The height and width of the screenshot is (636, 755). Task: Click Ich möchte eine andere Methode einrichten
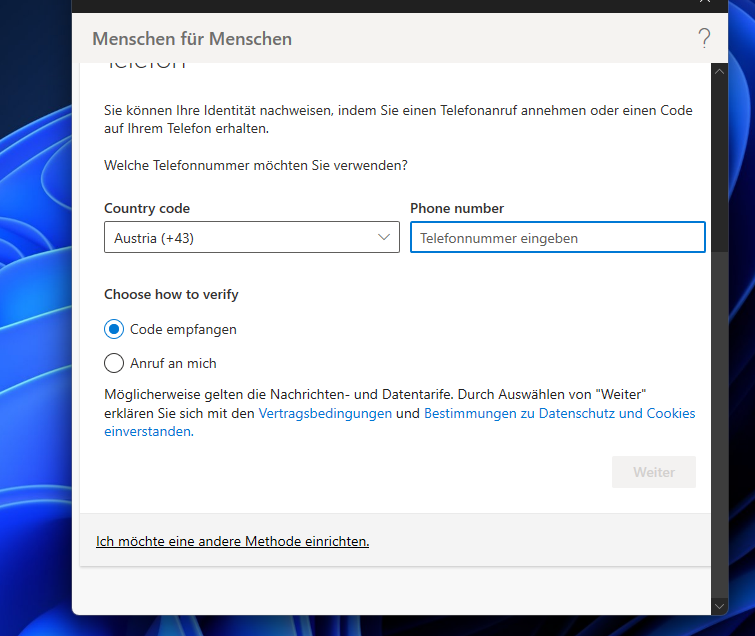(232, 541)
